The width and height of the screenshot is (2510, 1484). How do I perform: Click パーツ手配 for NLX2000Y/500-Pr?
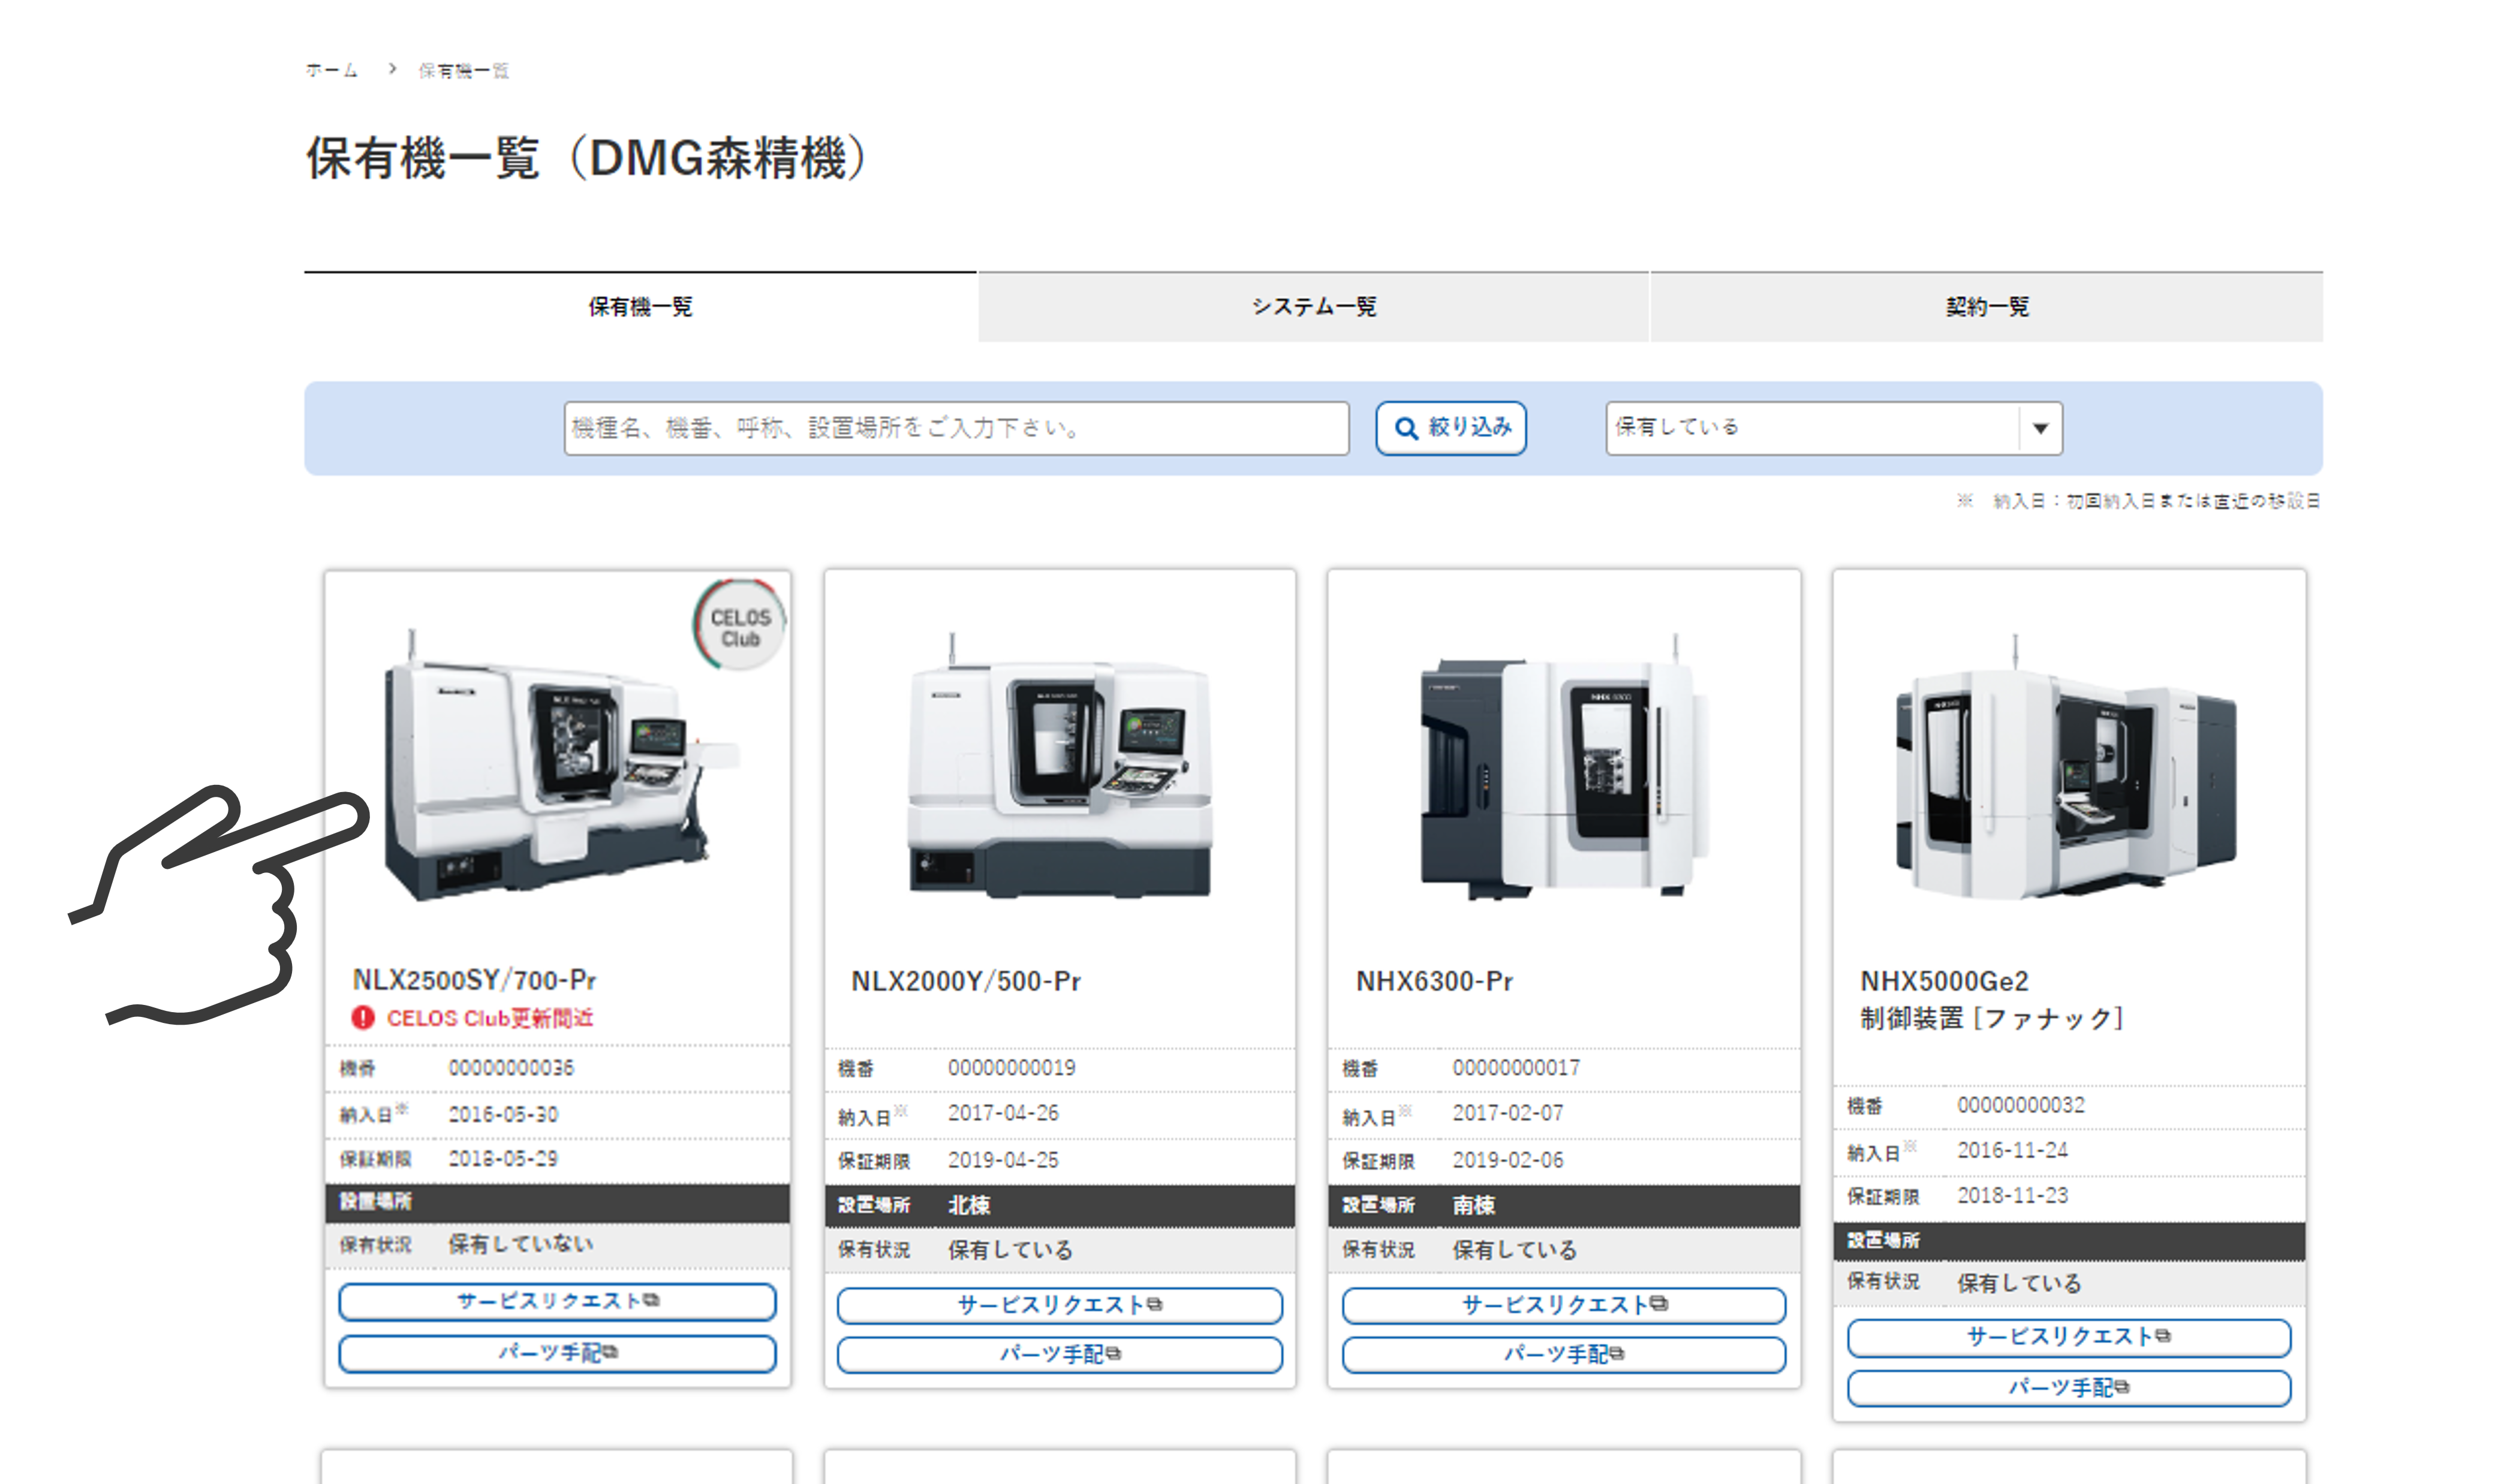click(1059, 1355)
